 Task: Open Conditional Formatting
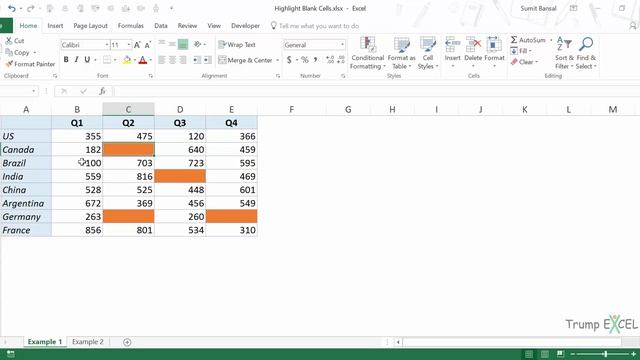(367, 53)
